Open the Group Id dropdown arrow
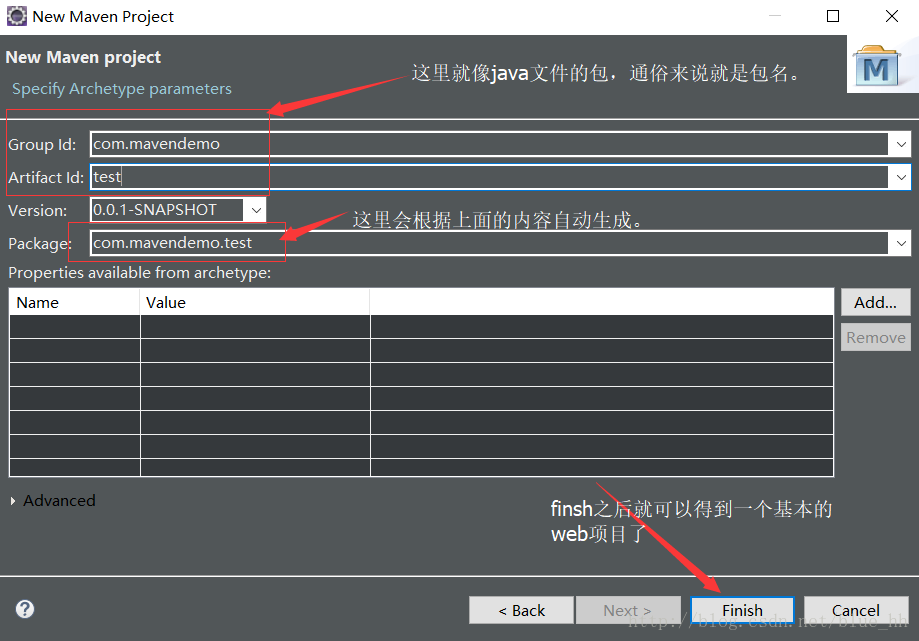 [901, 144]
